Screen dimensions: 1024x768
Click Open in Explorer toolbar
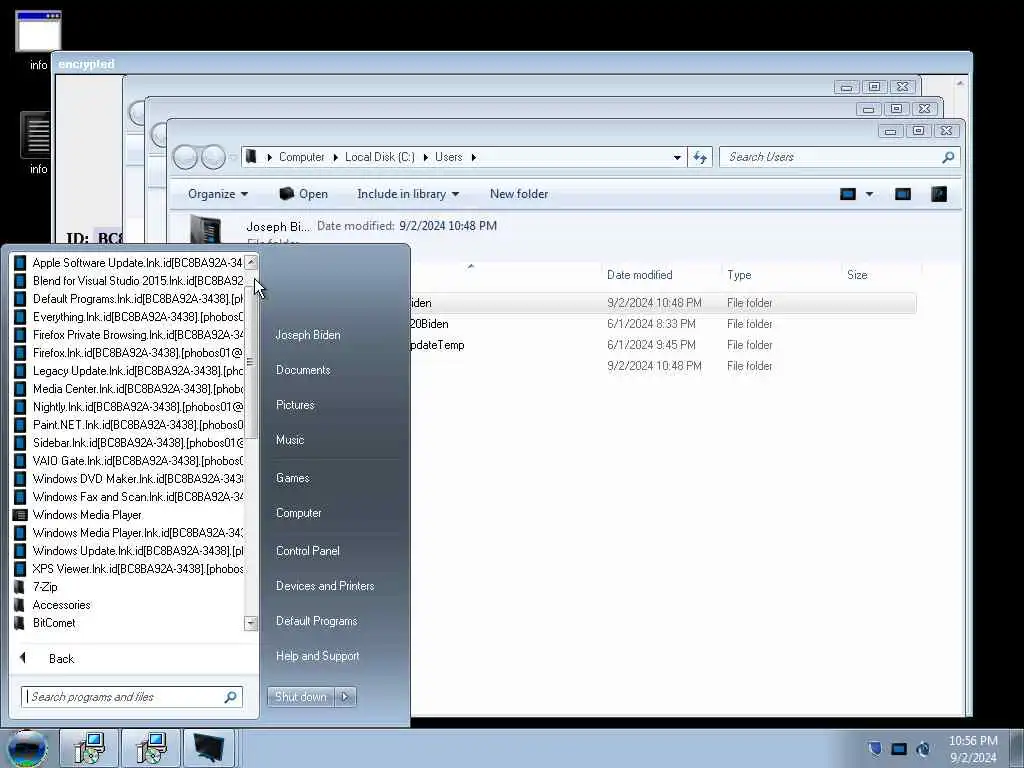304,194
